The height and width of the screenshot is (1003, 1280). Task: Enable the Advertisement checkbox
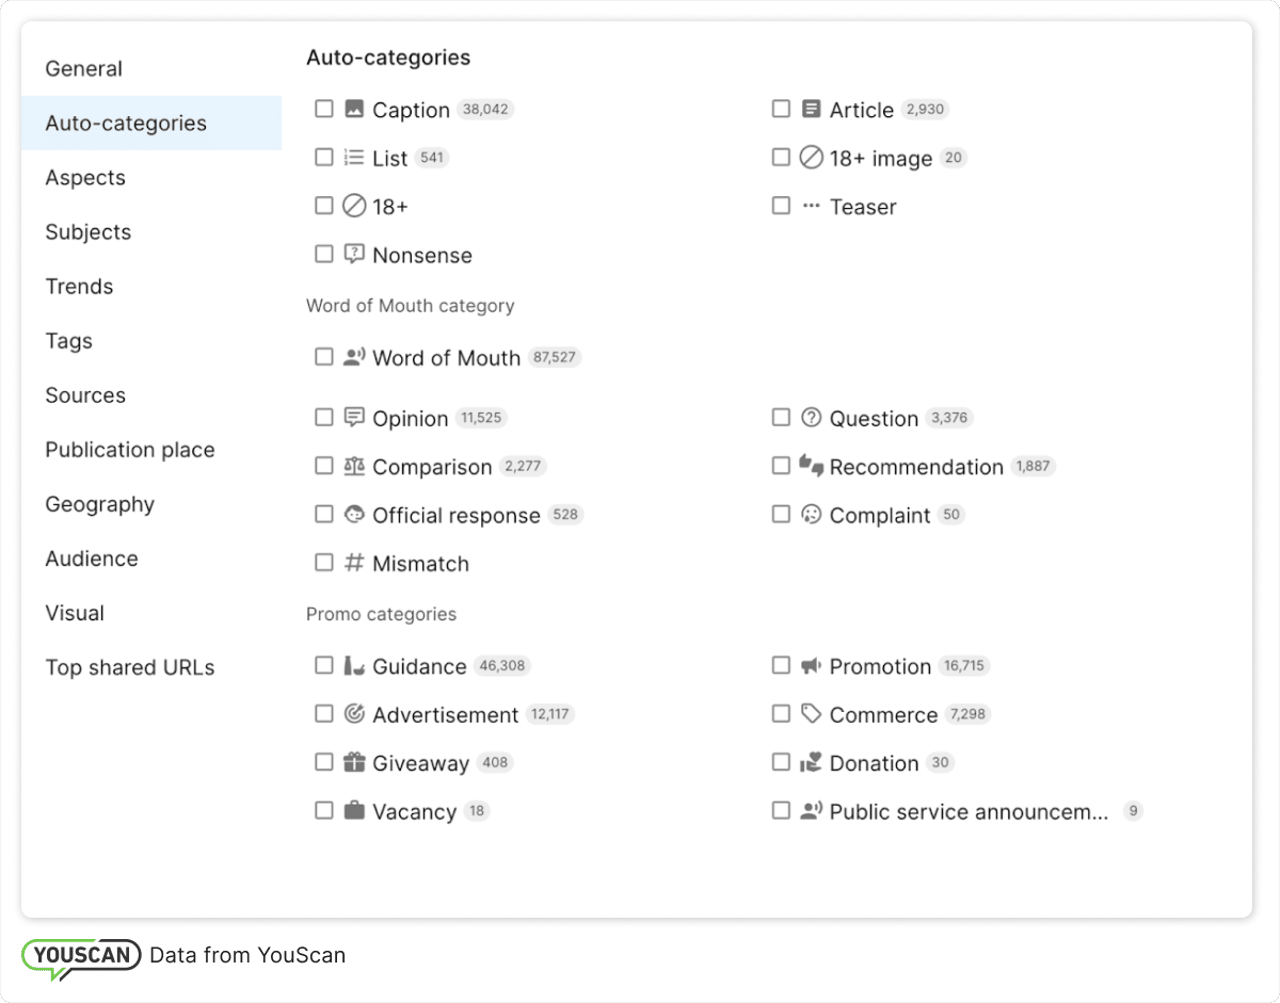(x=324, y=713)
